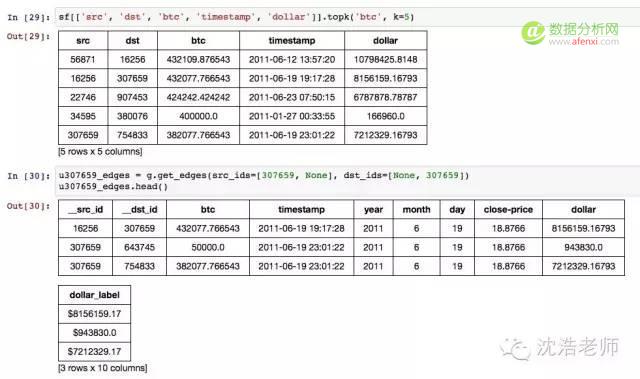The height and width of the screenshot is (379, 640).
Task: Select the 'In [29]:' cell prompt
Action: click(x=29, y=18)
